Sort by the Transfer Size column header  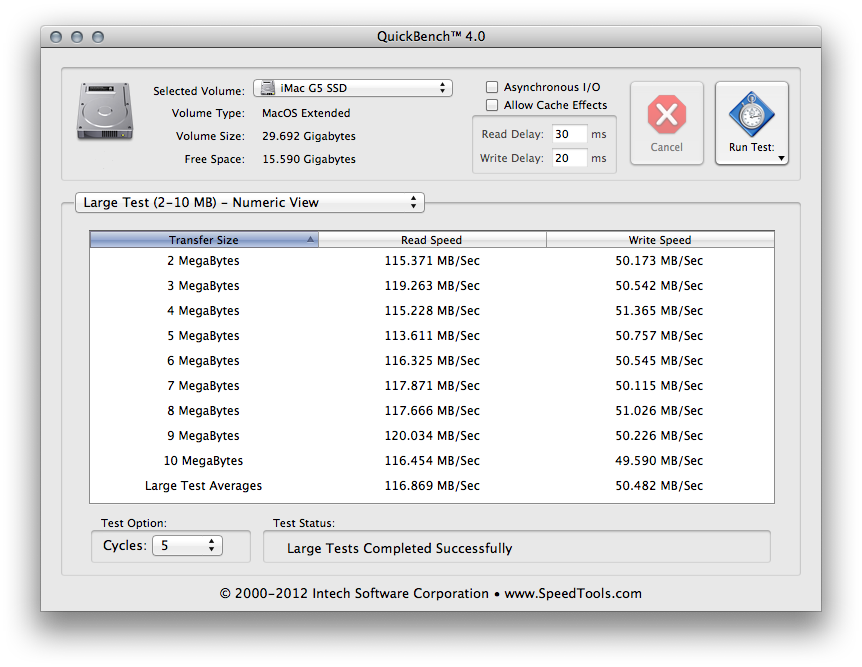click(x=204, y=240)
